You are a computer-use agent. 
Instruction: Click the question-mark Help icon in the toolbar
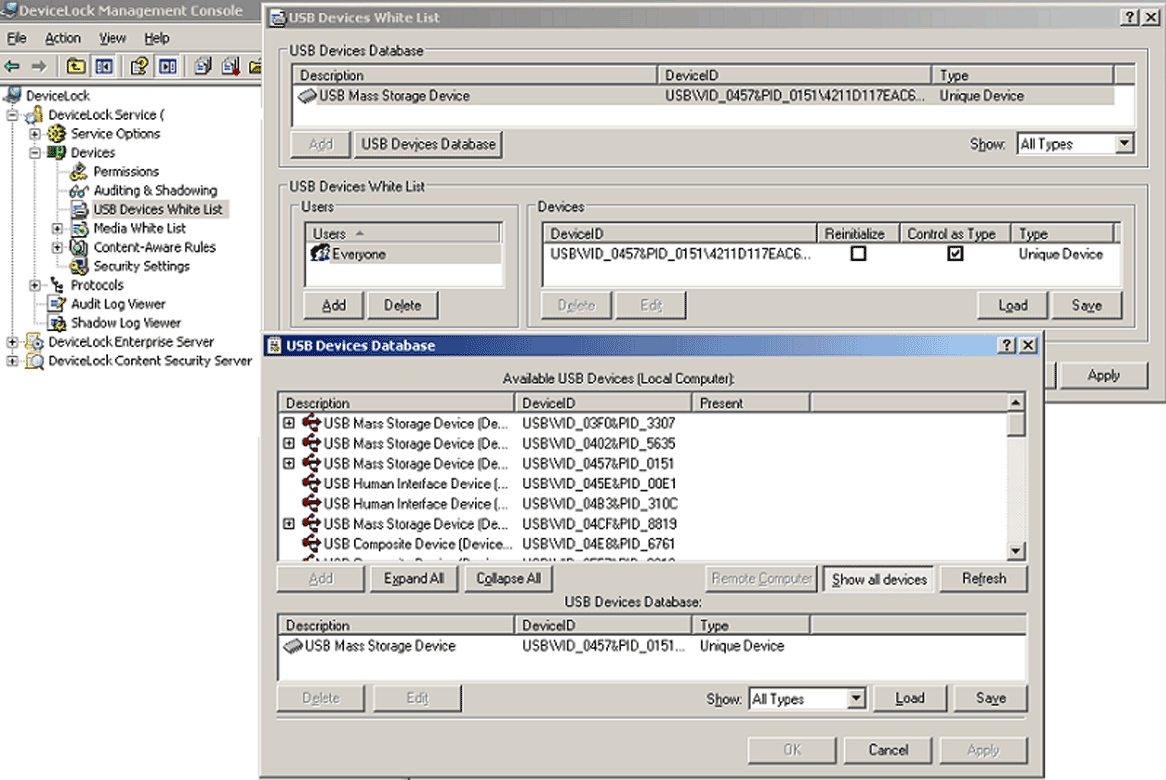(x=139, y=66)
